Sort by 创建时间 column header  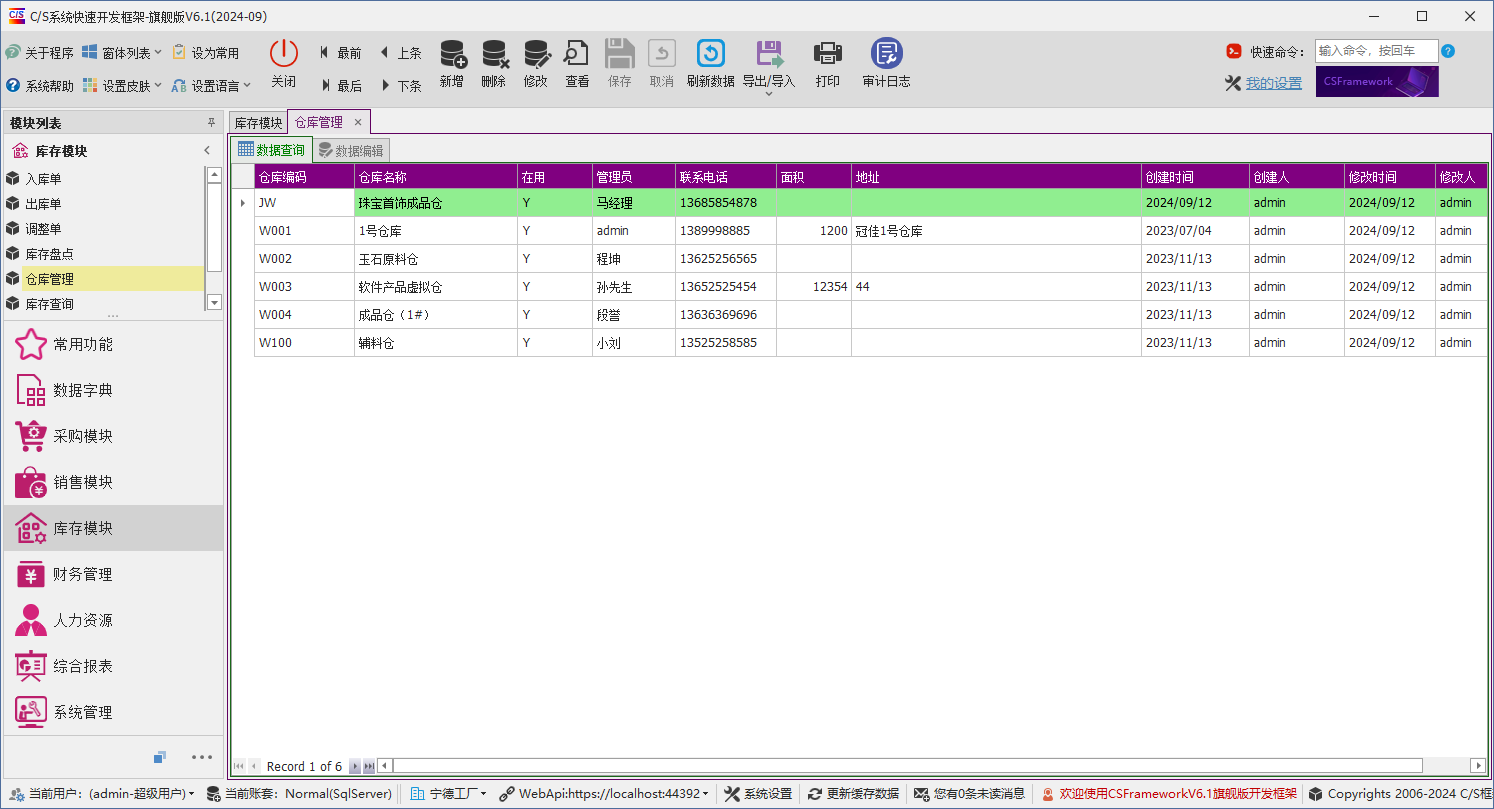point(1195,177)
